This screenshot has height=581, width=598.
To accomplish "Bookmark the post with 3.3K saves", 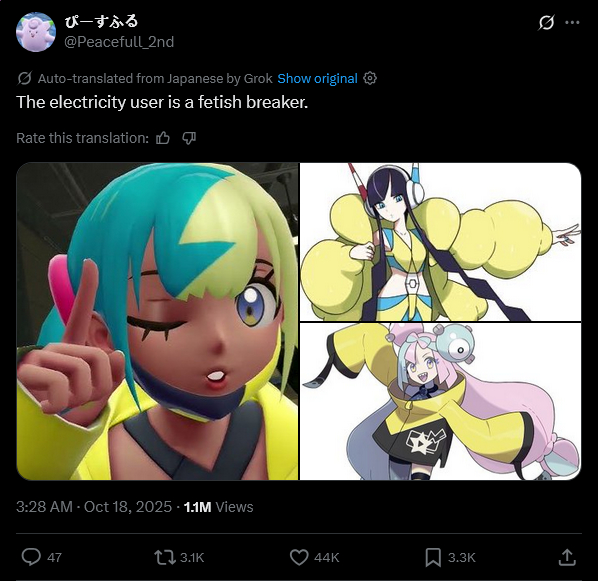I will (433, 557).
